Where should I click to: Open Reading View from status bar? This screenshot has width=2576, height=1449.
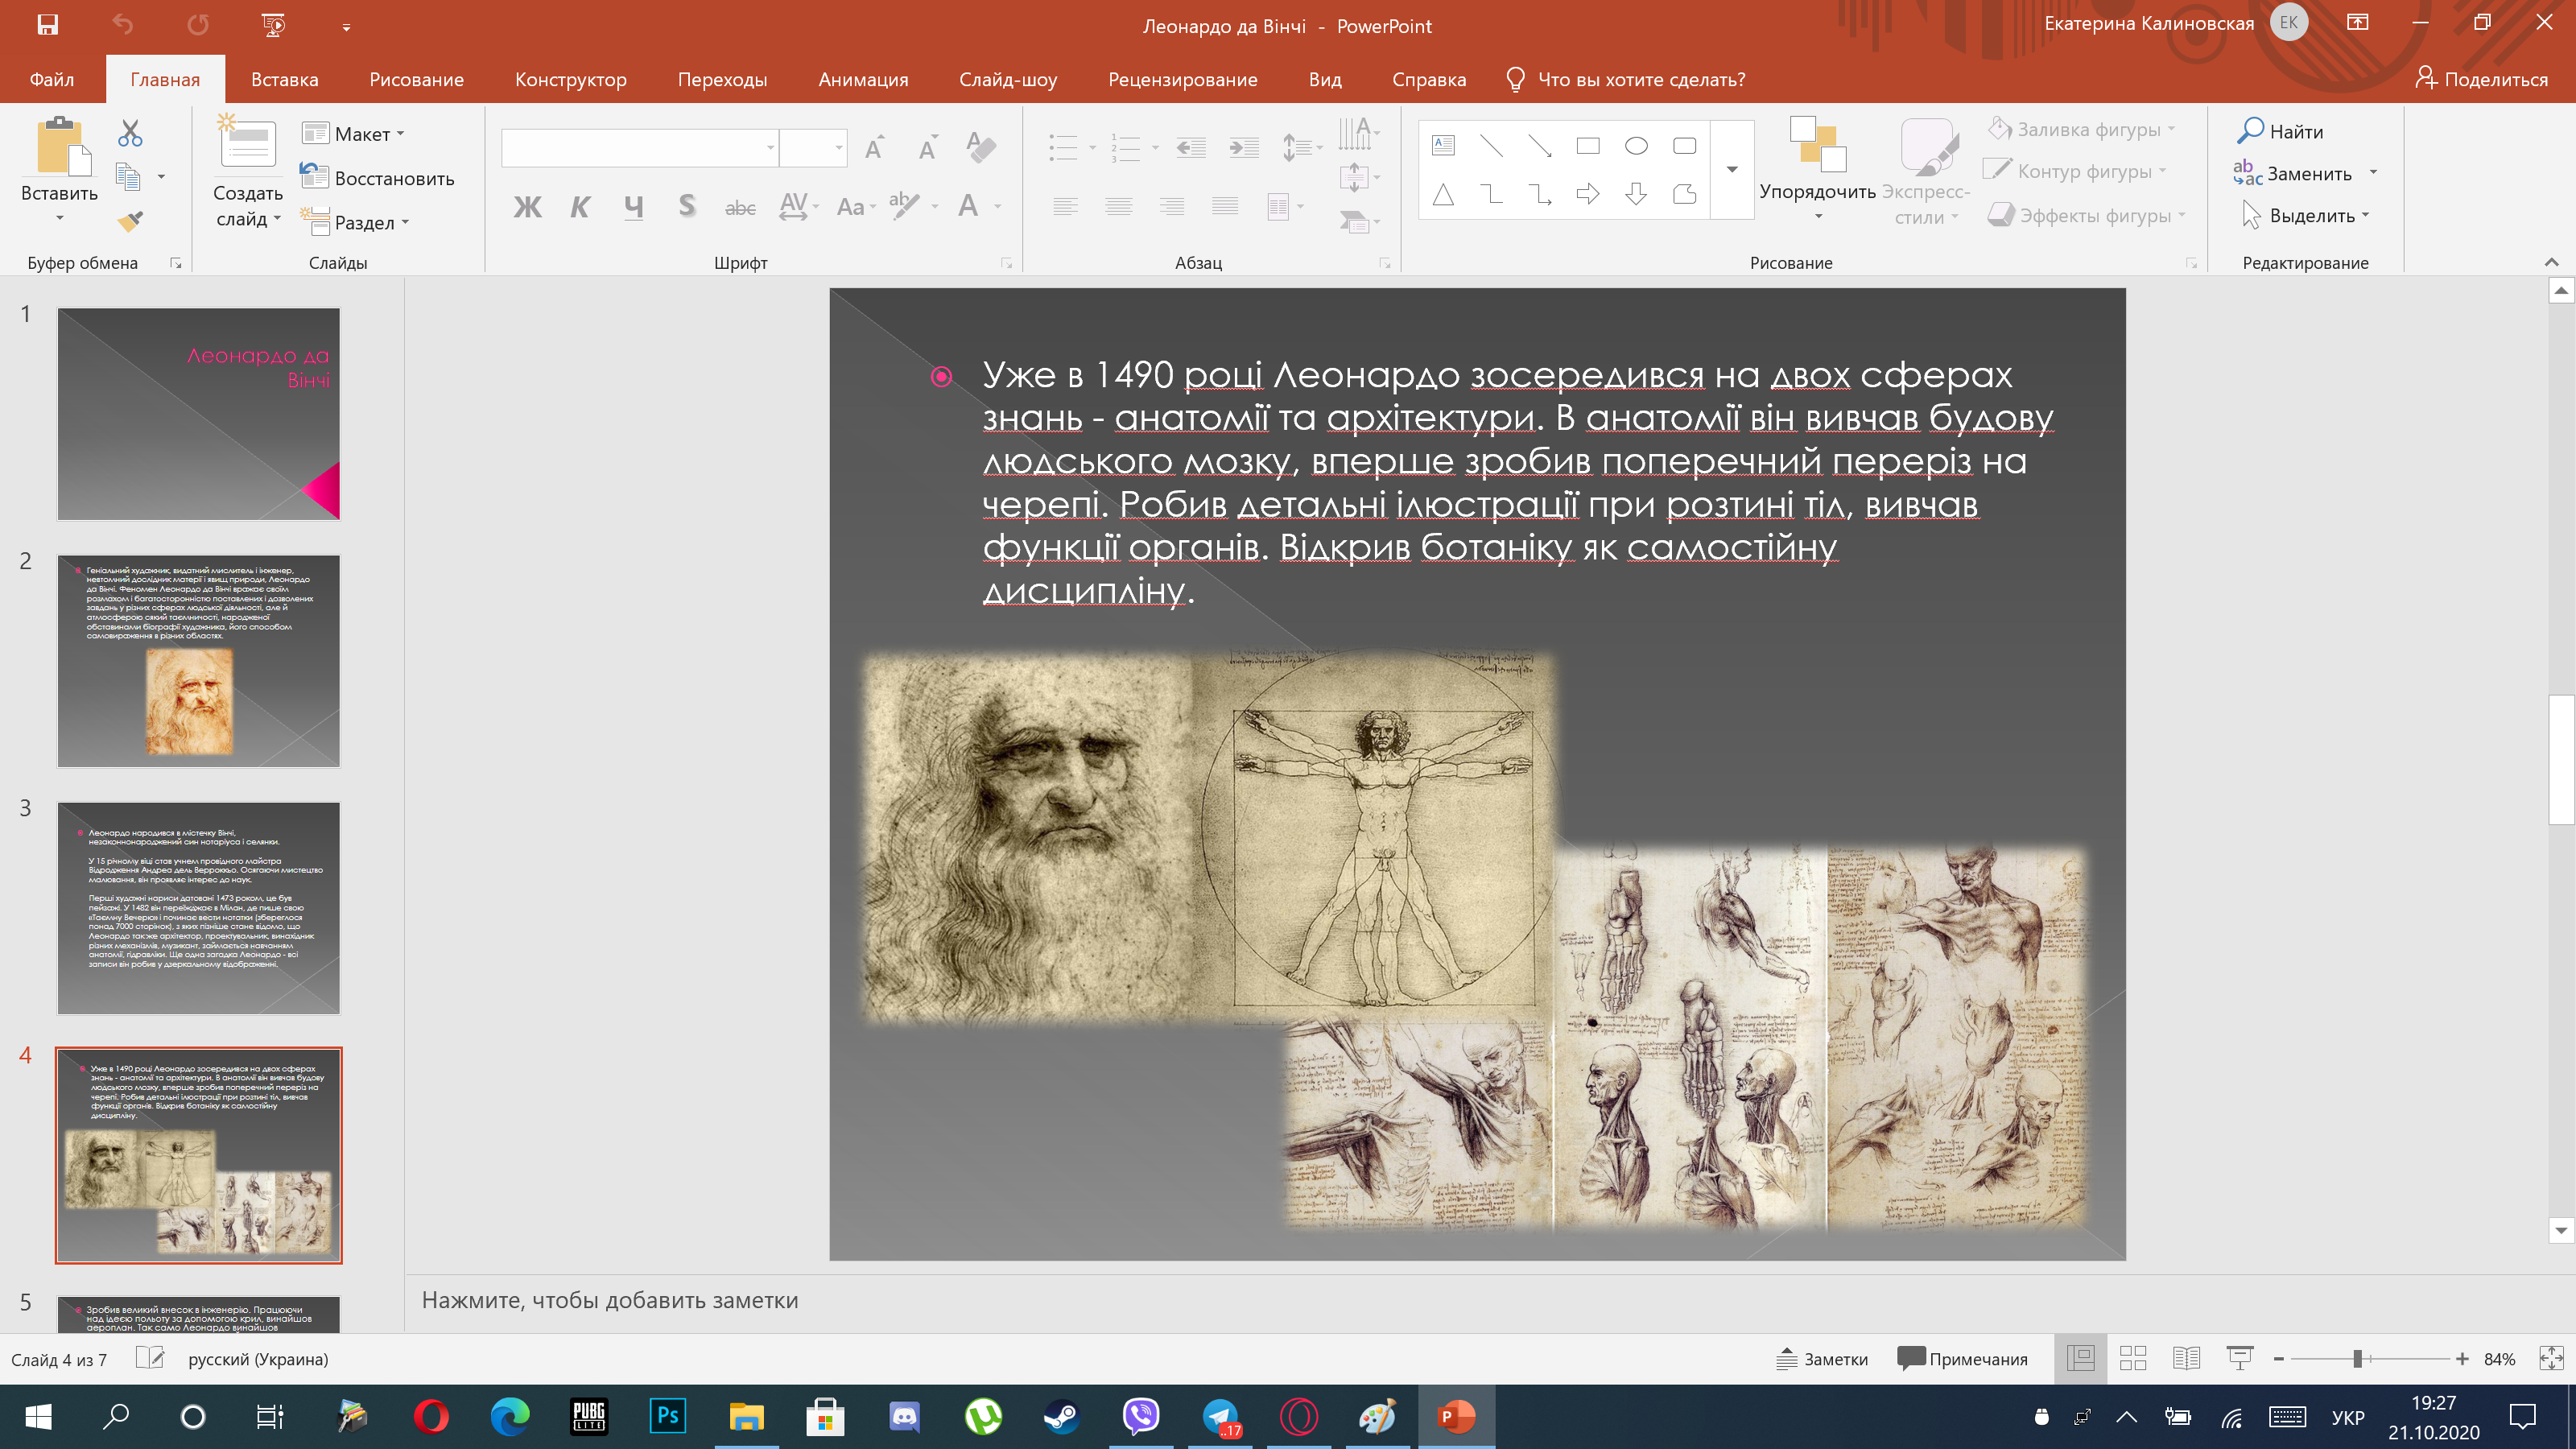(2186, 1359)
